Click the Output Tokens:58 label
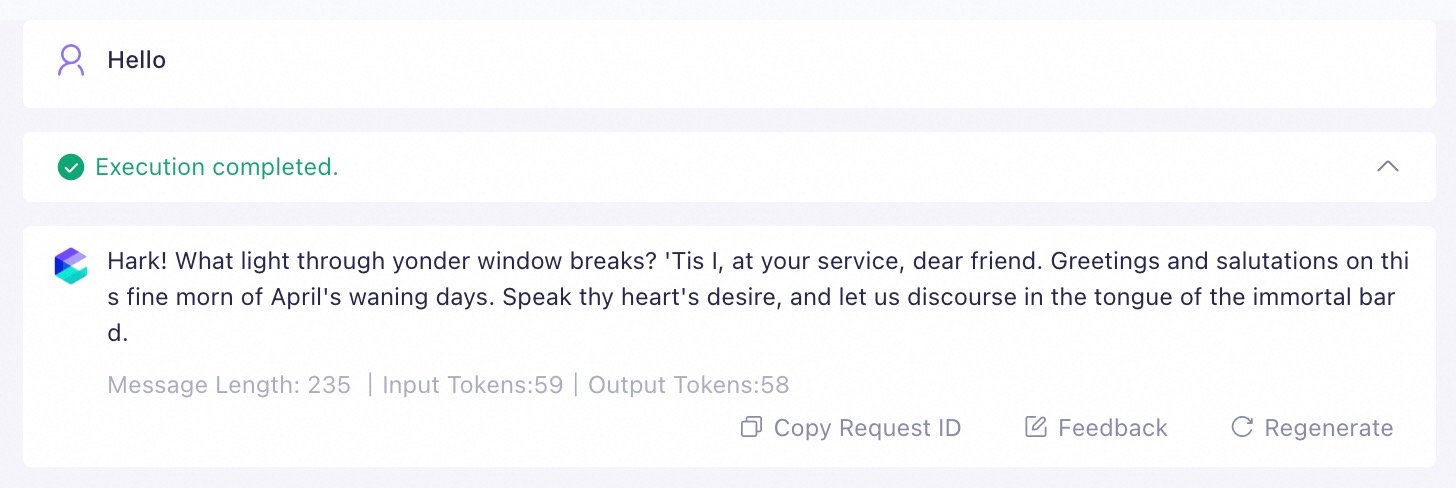The height and width of the screenshot is (488, 1456). [689, 385]
